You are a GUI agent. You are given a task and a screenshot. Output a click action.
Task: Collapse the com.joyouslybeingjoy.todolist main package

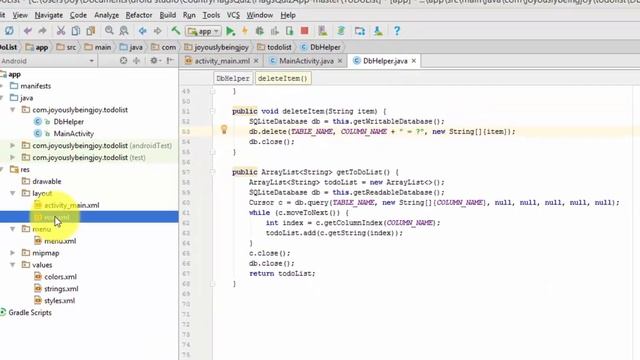click(x=13, y=110)
